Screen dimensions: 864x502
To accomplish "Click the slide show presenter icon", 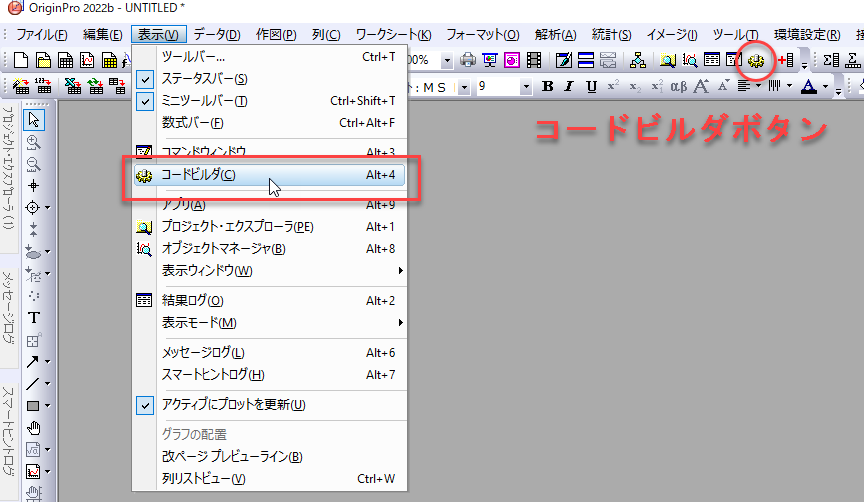I will tap(490, 60).
